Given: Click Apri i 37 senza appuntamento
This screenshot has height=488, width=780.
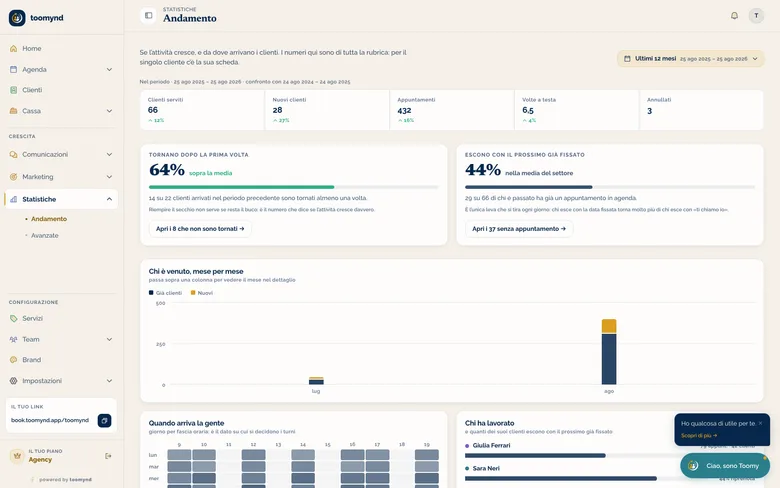Looking at the screenshot, I should click(519, 229).
